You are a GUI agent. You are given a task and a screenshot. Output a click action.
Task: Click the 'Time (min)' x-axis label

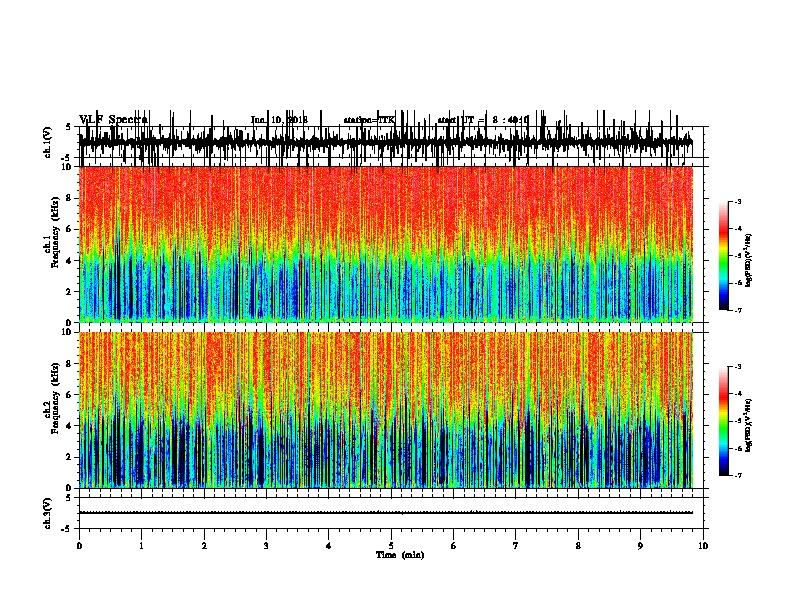(400, 555)
